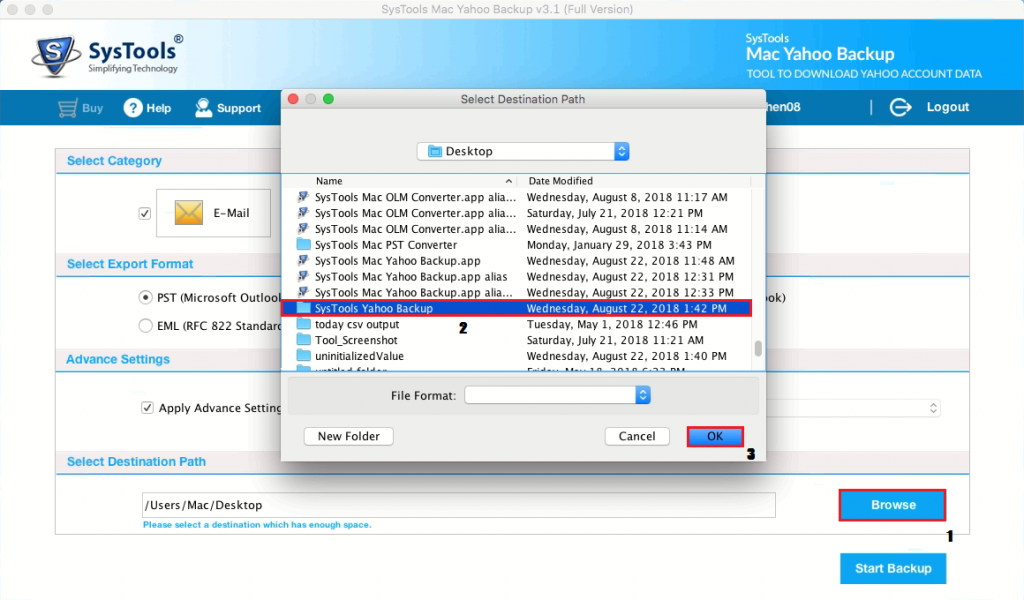Close the Select Destination Path dialog
This screenshot has height=600, width=1024.
coord(293,99)
